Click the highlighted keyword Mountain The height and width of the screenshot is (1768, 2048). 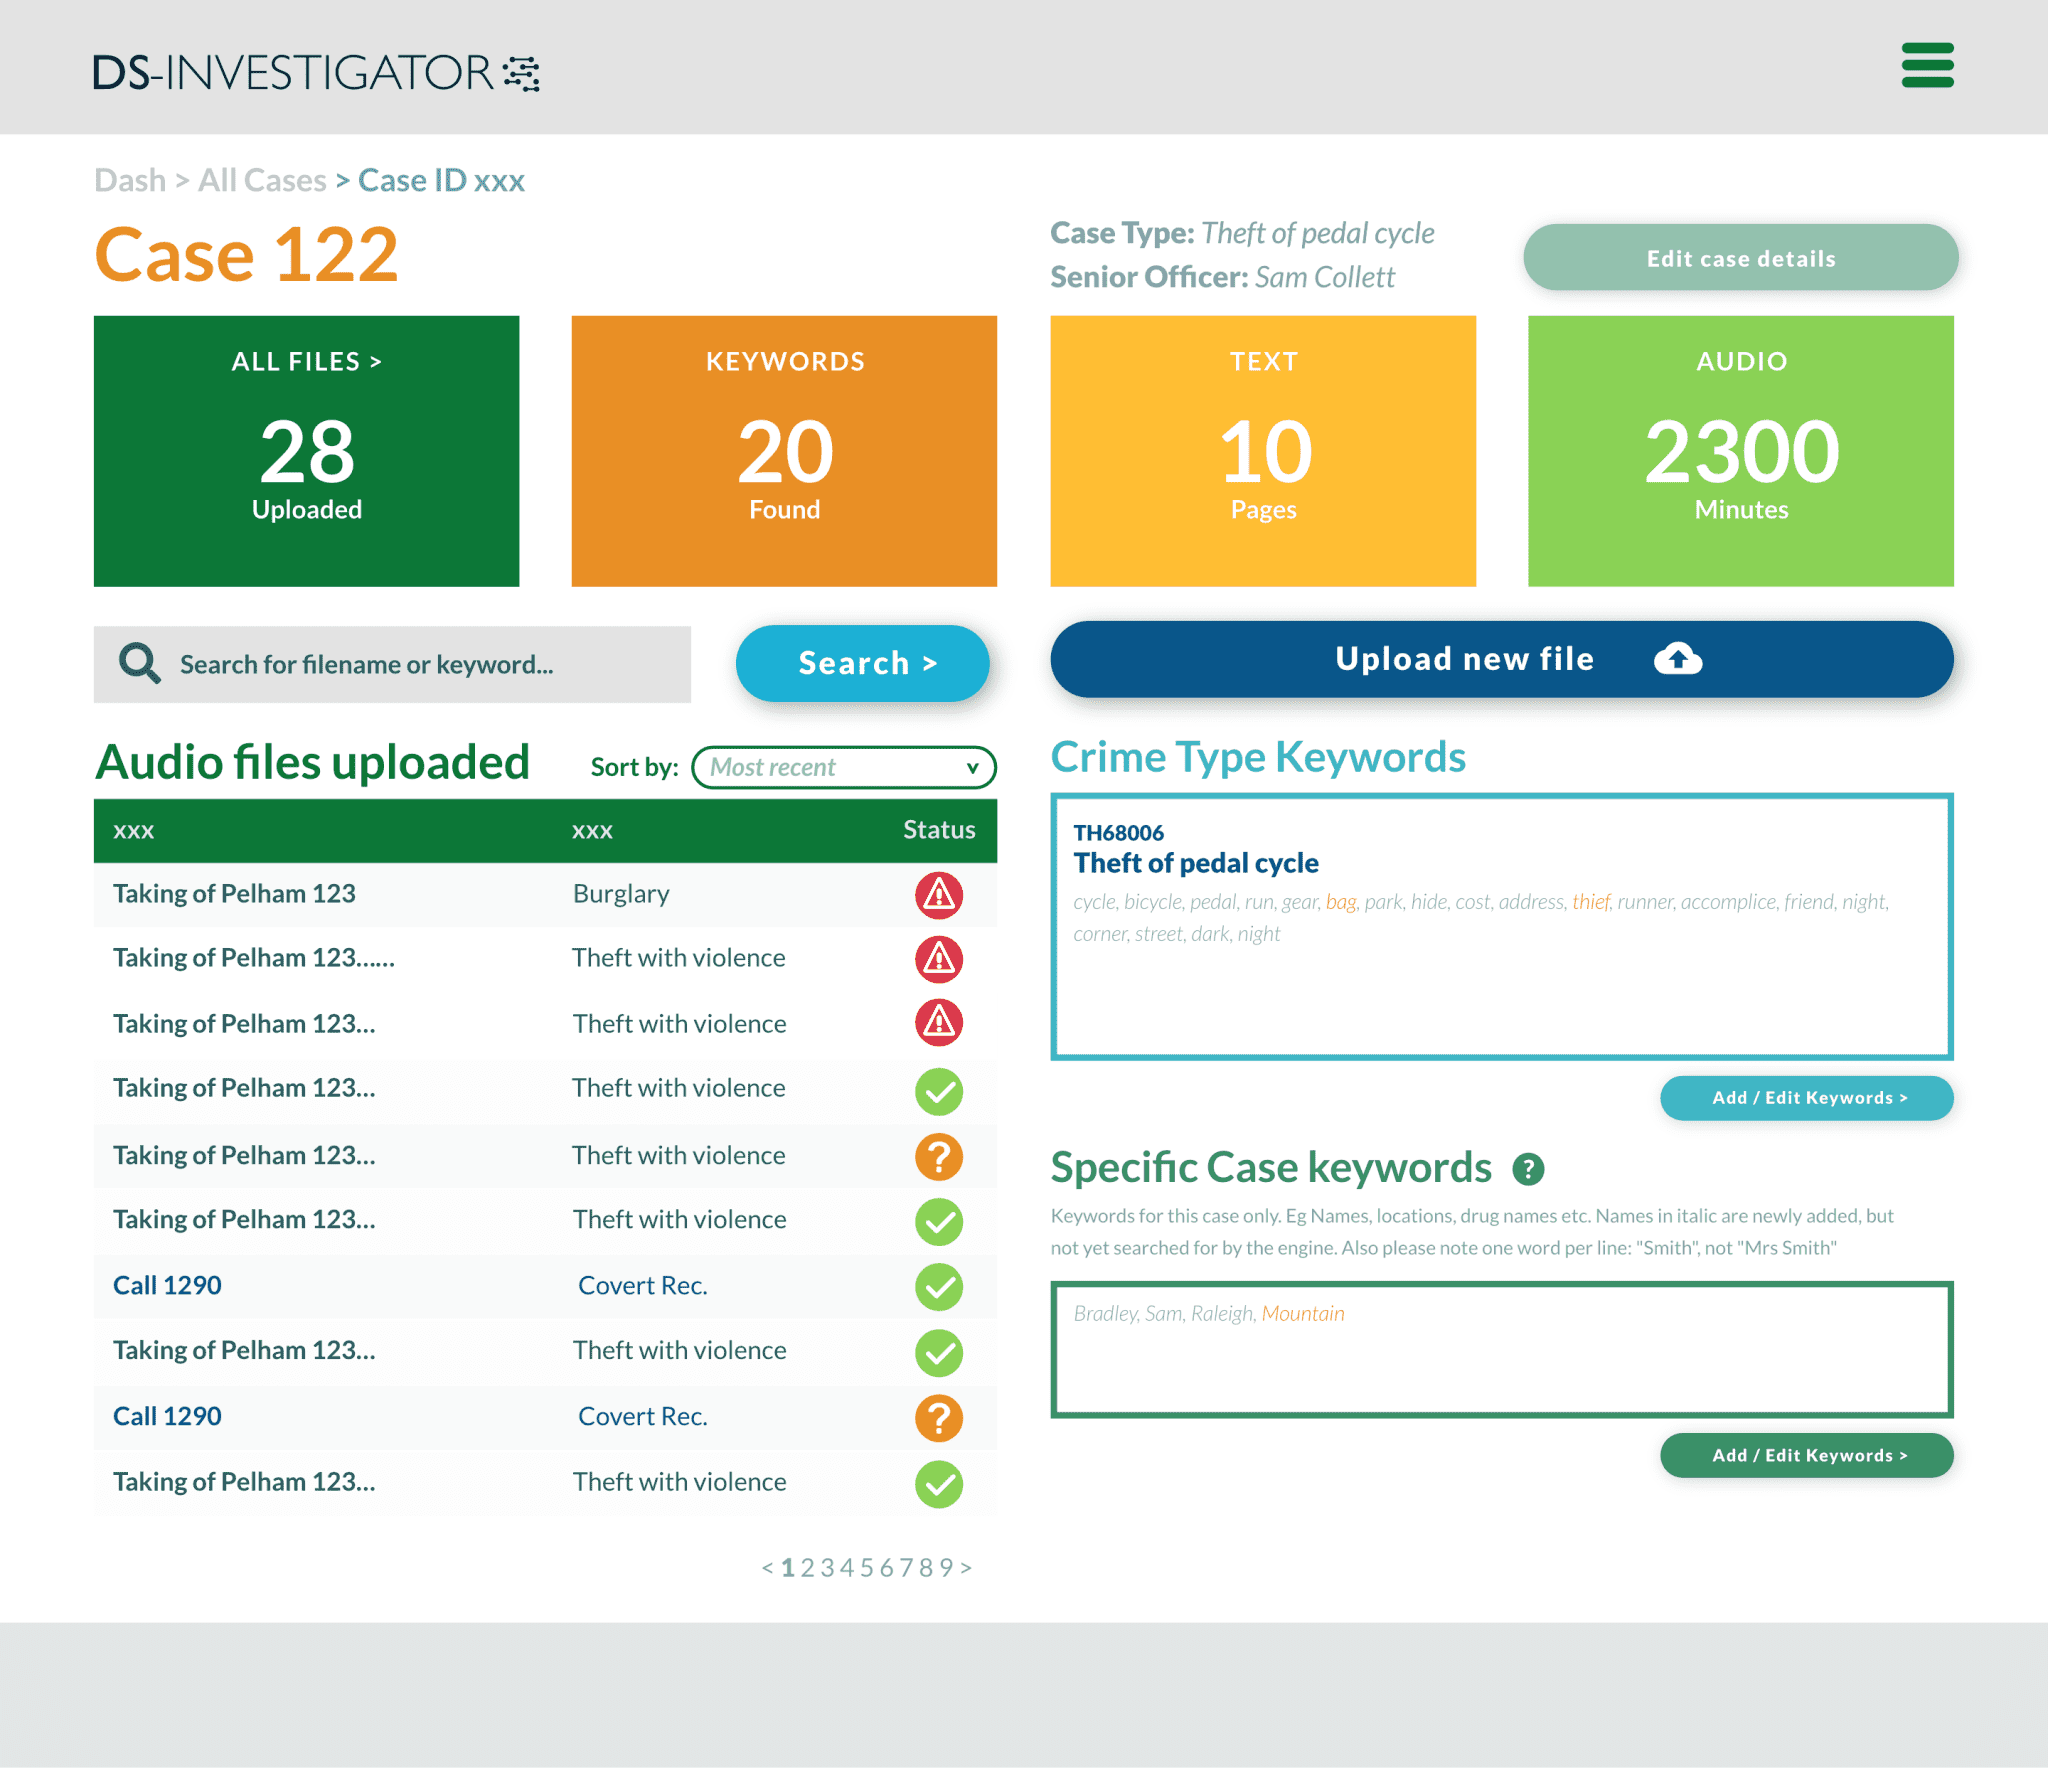tap(1303, 1313)
